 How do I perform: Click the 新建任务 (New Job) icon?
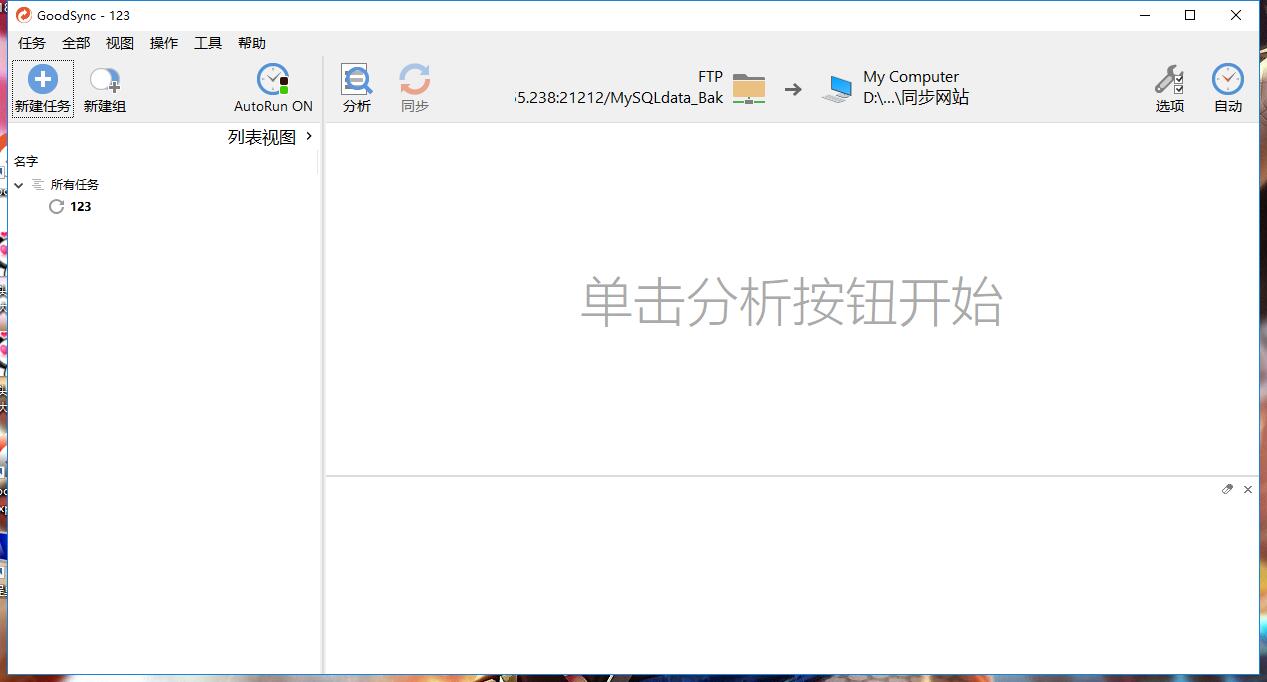[x=42, y=80]
